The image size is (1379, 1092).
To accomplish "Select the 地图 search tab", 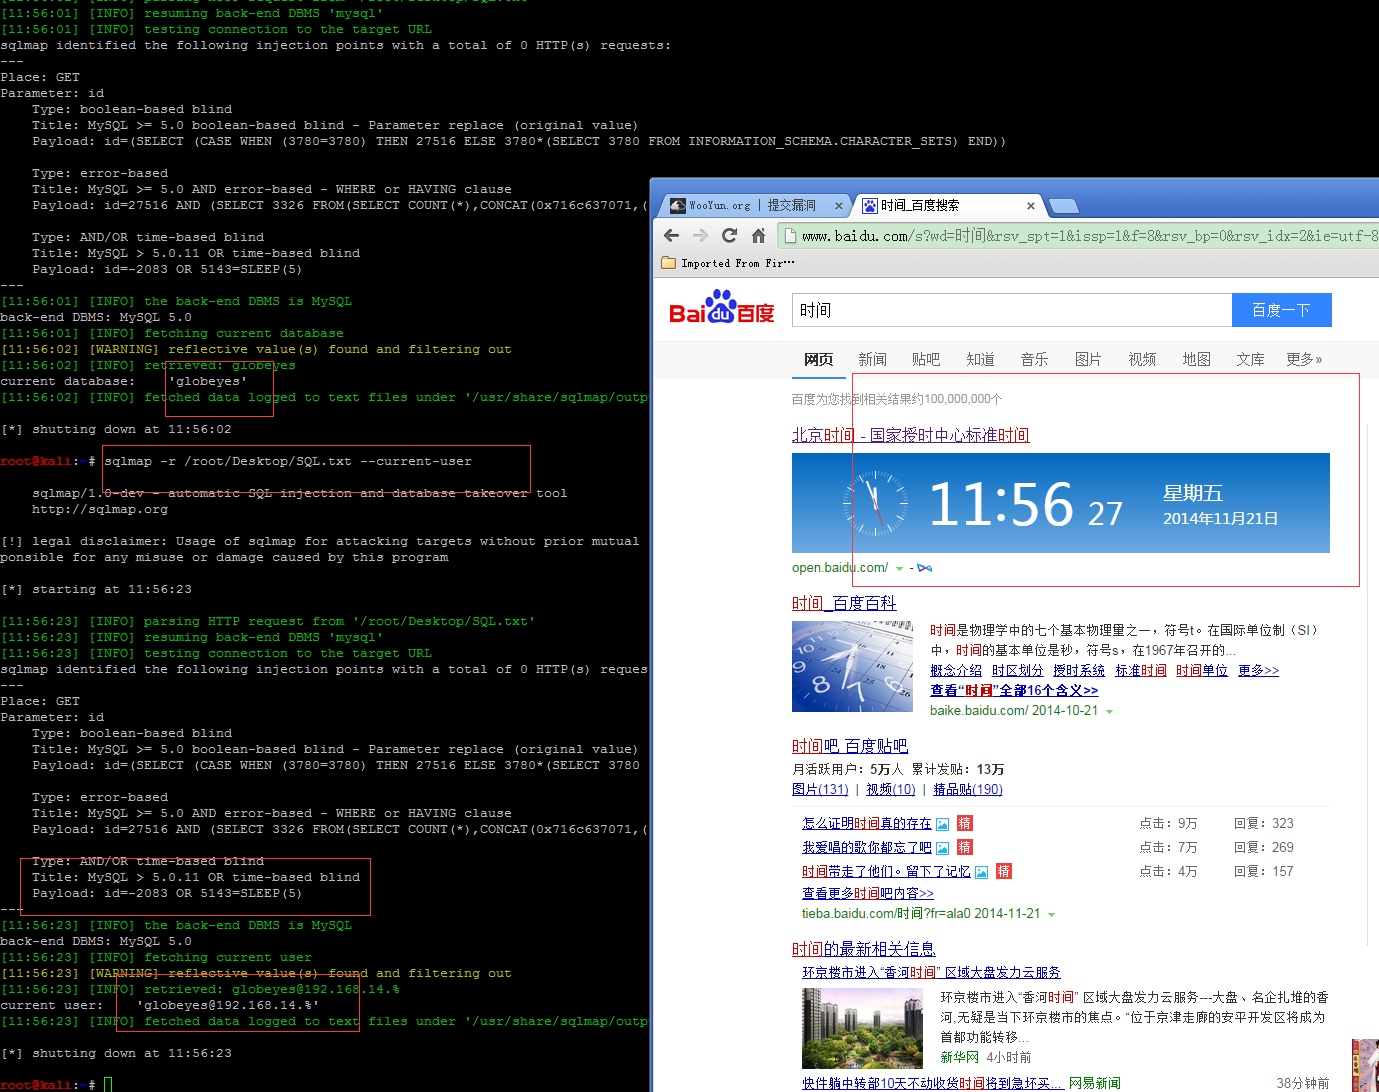I will (1196, 359).
